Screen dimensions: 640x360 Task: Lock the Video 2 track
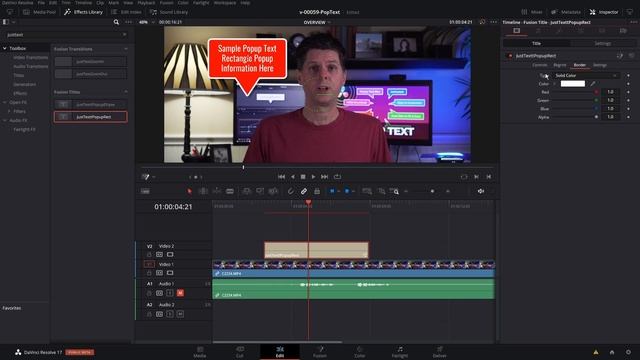coord(149,255)
